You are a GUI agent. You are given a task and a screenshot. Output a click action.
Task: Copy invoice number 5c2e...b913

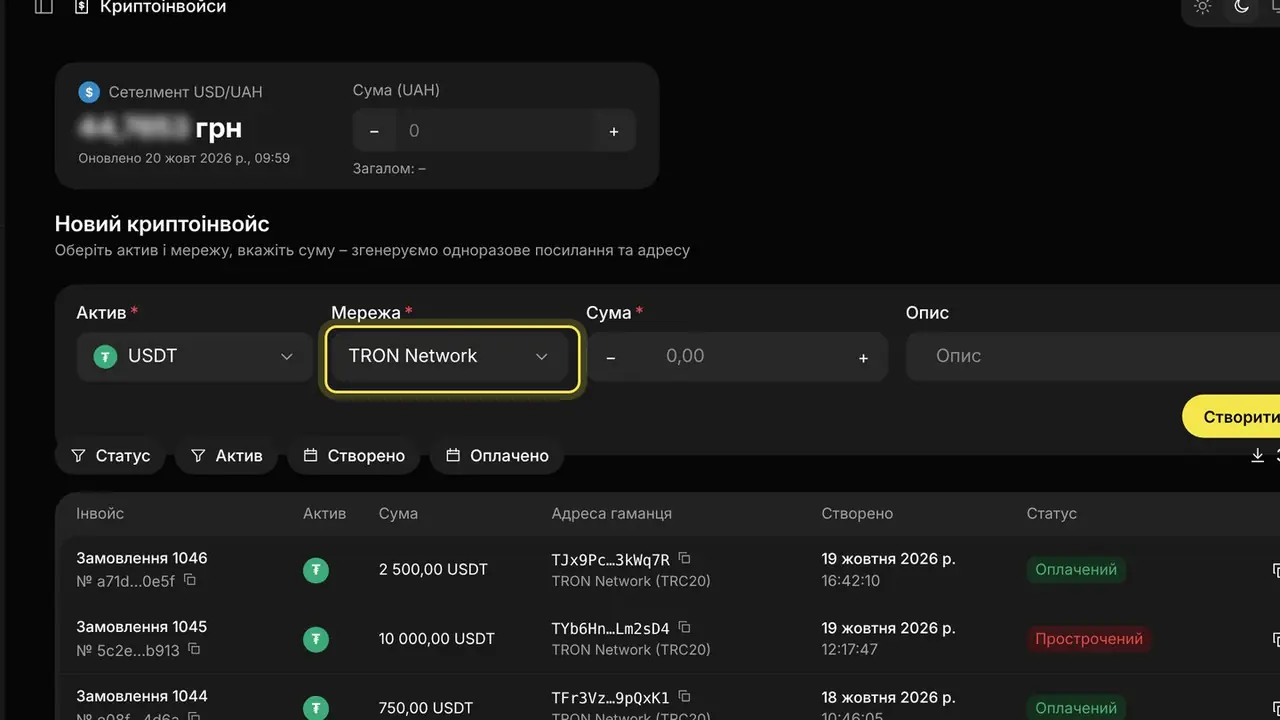(x=194, y=649)
